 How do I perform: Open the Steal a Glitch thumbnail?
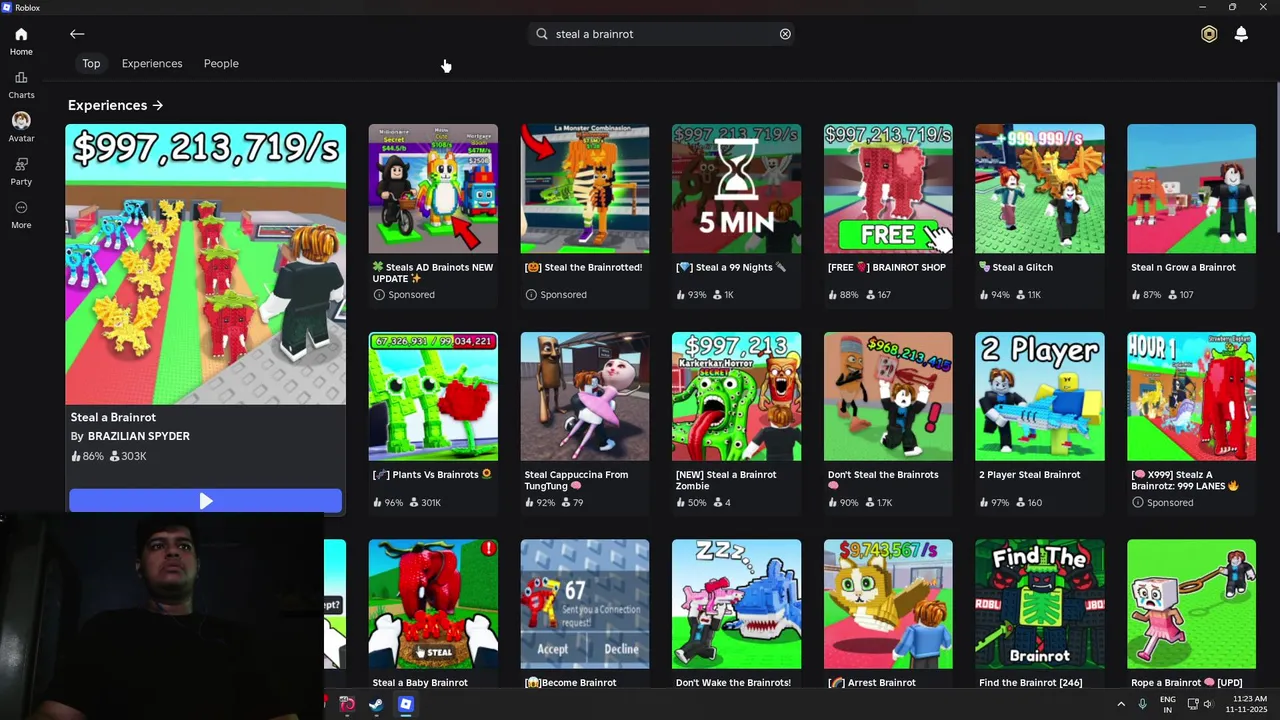pyautogui.click(x=1040, y=189)
